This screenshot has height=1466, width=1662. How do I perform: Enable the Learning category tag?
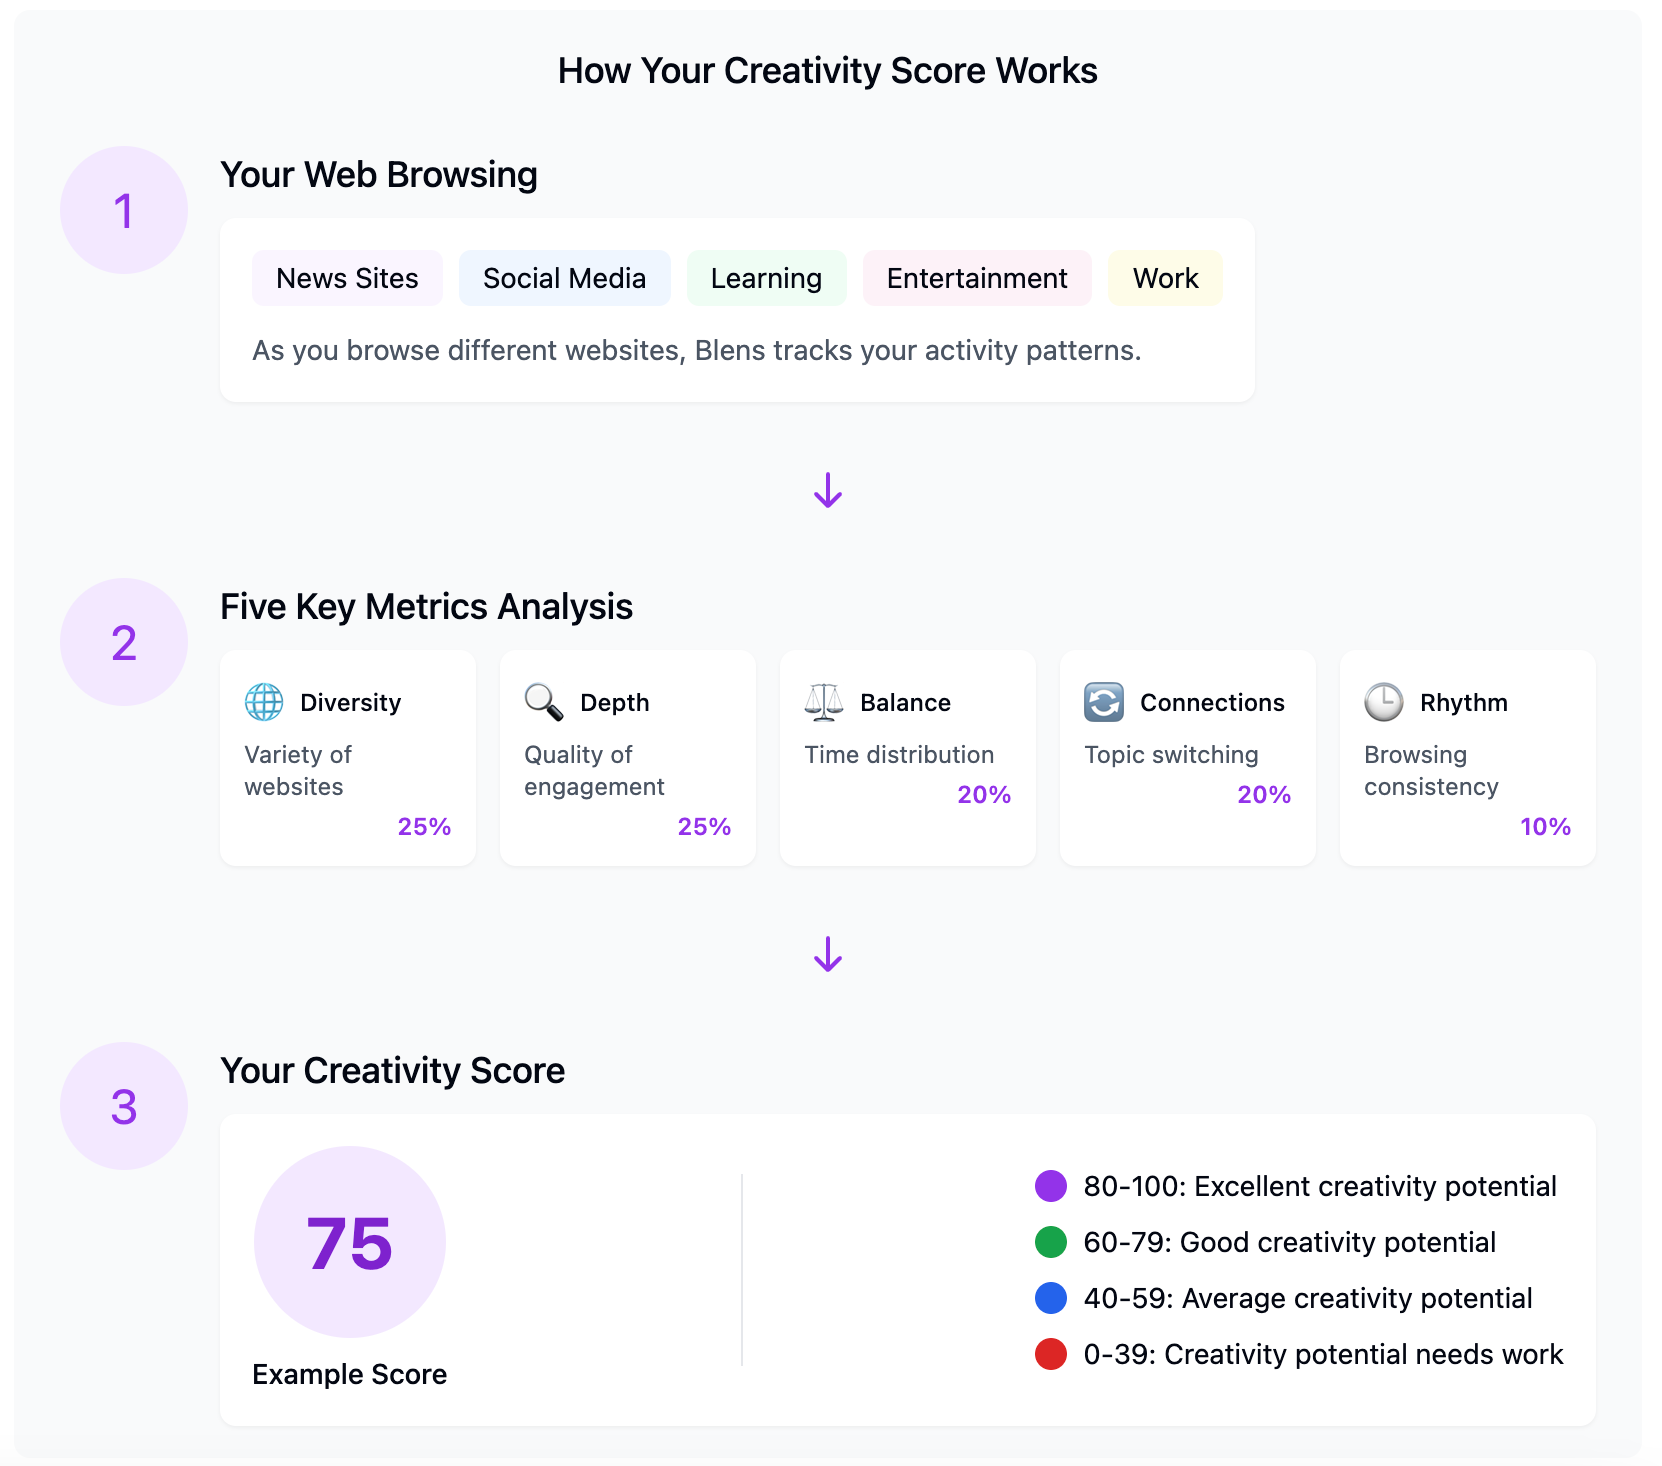(x=766, y=278)
